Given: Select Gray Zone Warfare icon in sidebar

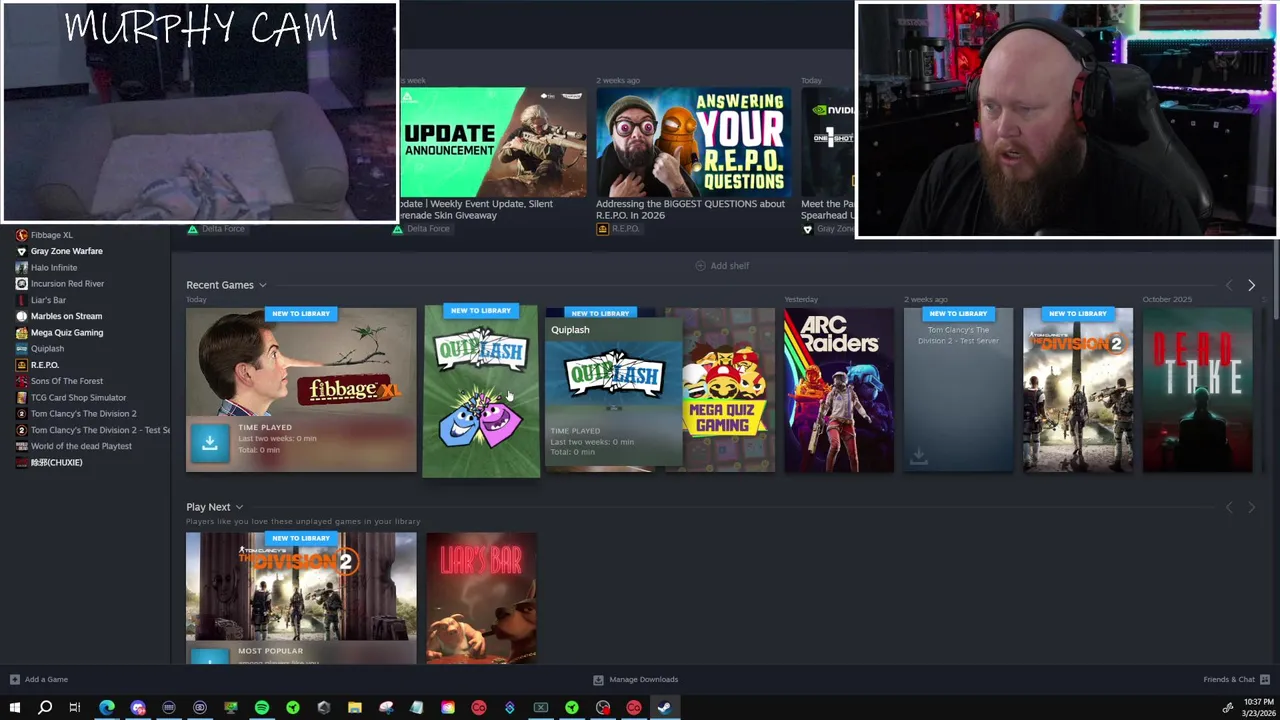Looking at the screenshot, I should coord(21,251).
